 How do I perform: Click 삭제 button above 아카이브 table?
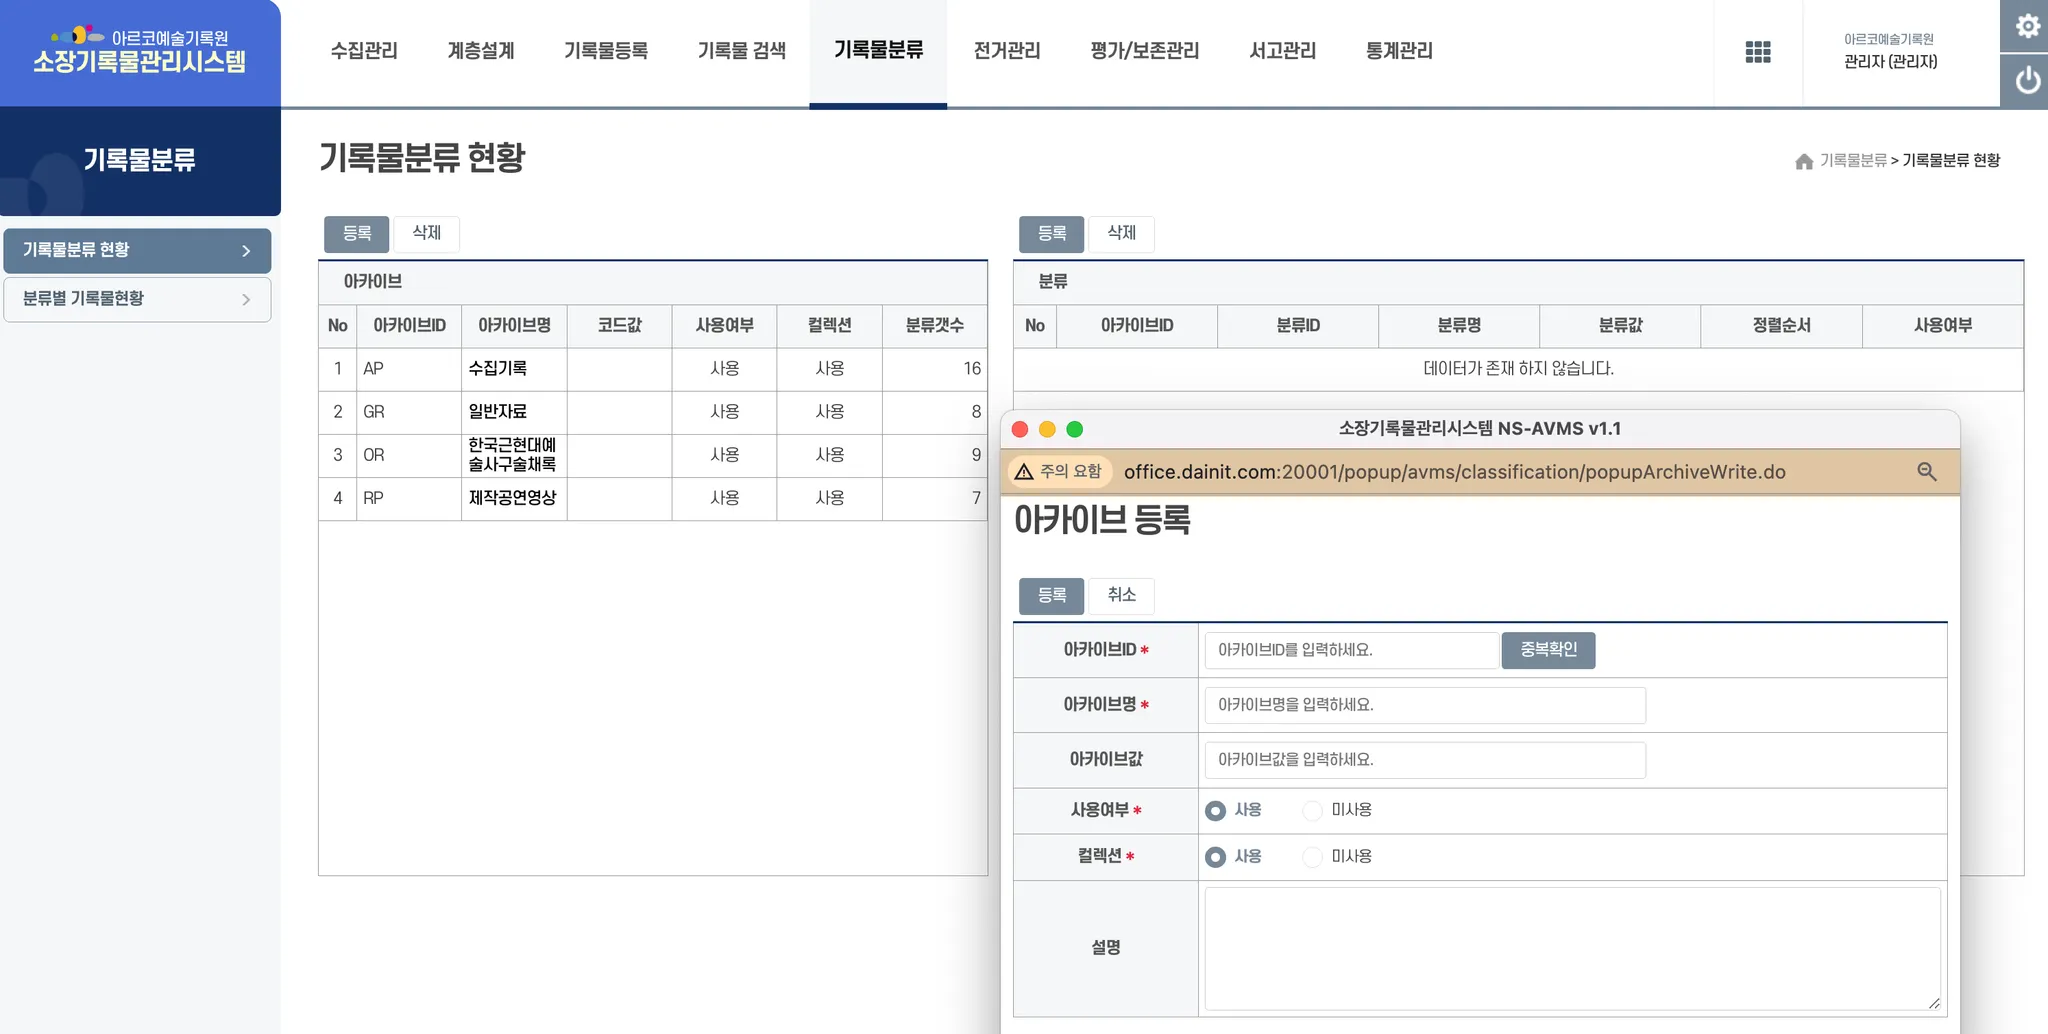[427, 234]
